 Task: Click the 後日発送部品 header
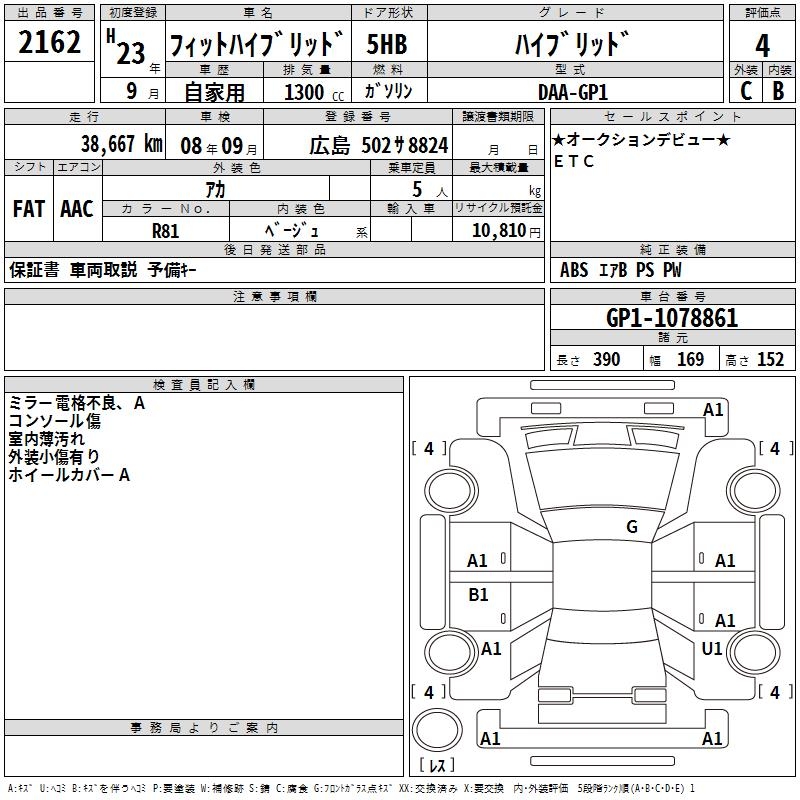[x=274, y=249]
